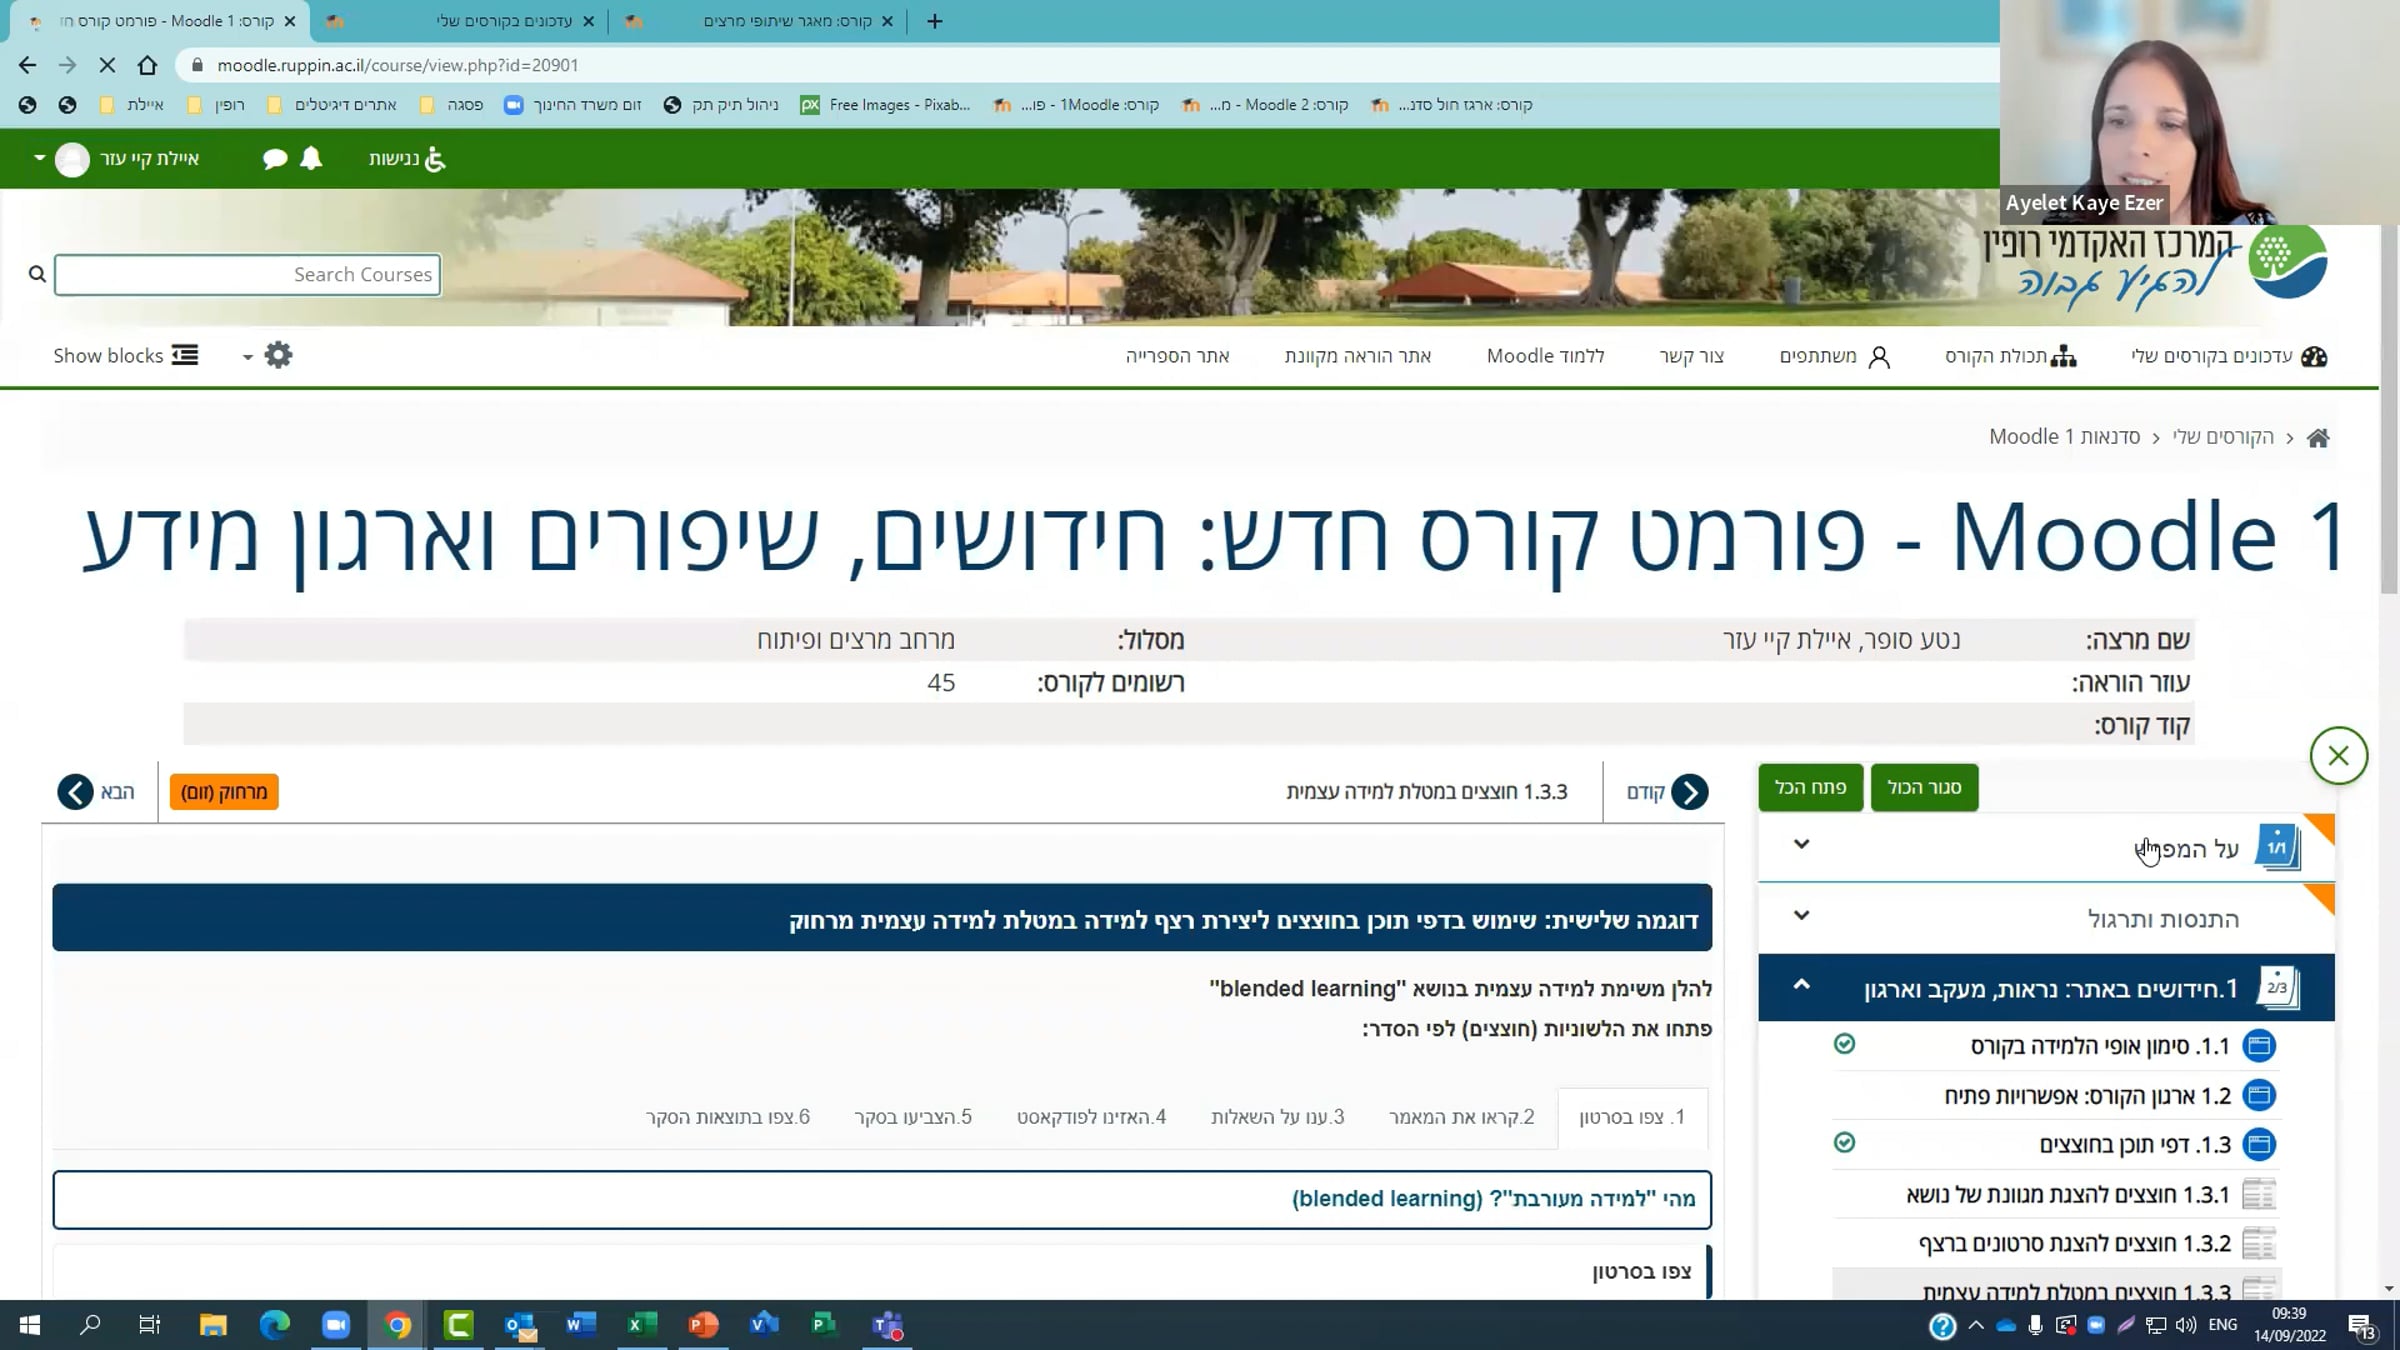Screen dimensions: 2400x1350
Task: Open the תכולת הקורס link
Action: (x=2011, y=356)
